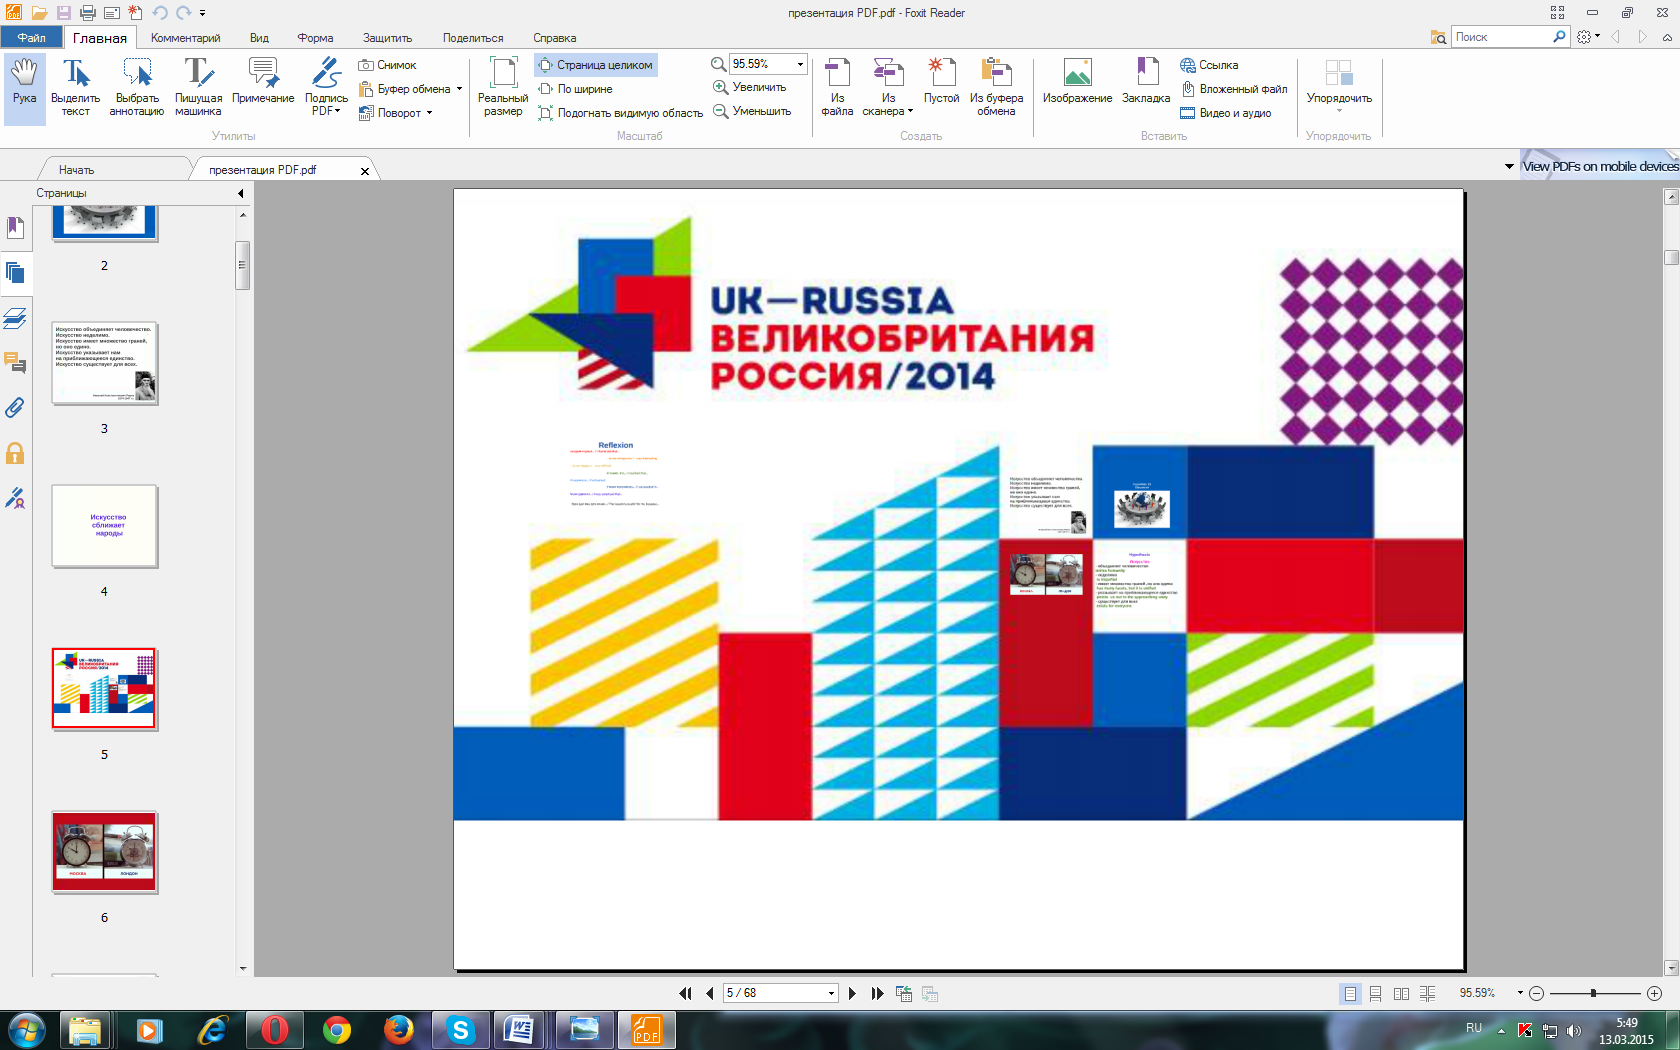Add a Note (Примечание) comment
Screen dimensions: 1680x1050
tap(263, 82)
